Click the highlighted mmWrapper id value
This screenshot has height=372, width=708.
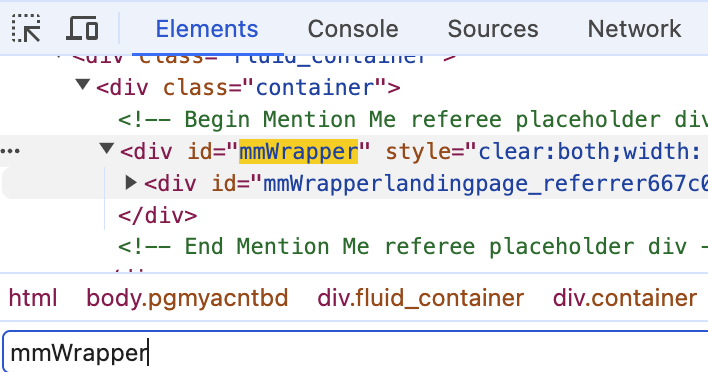coord(298,151)
